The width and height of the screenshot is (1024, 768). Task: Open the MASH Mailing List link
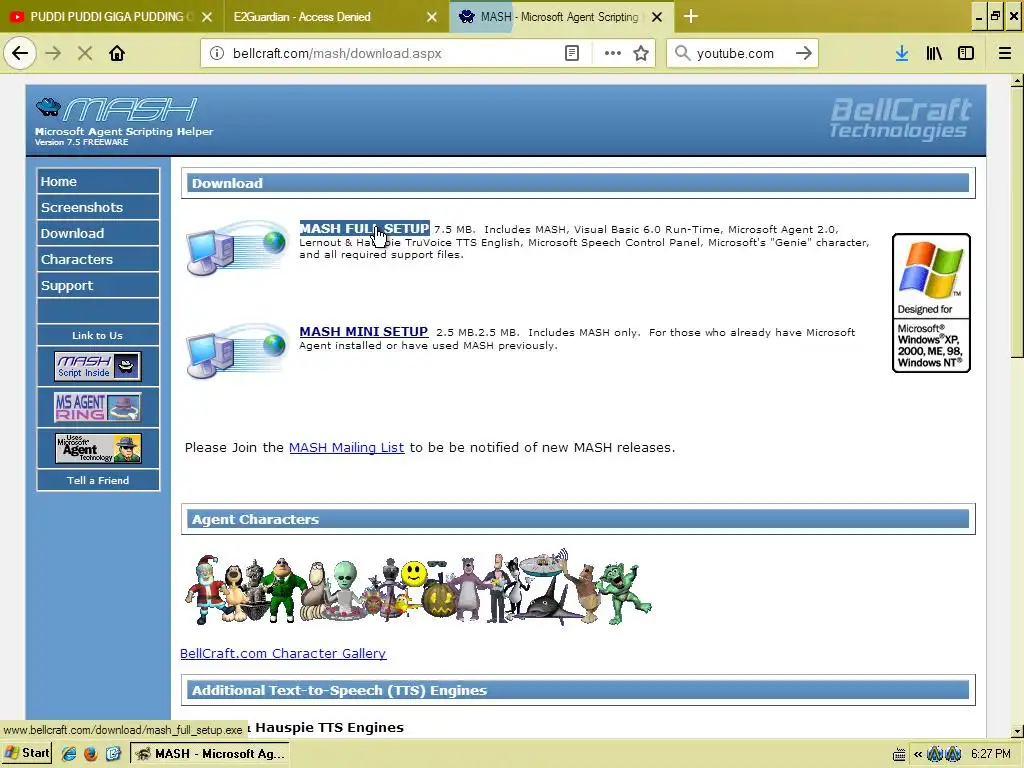click(346, 447)
